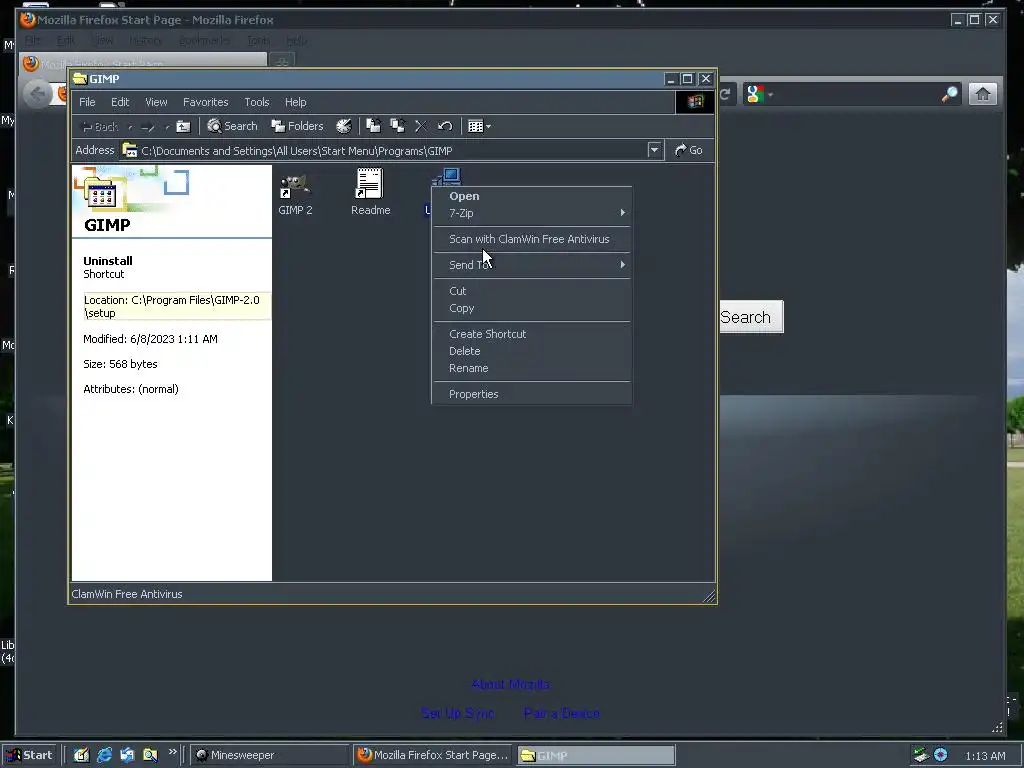Open the Search pane in Explorer toolbar
This screenshot has height=768, width=1024.
pyautogui.click(x=232, y=126)
